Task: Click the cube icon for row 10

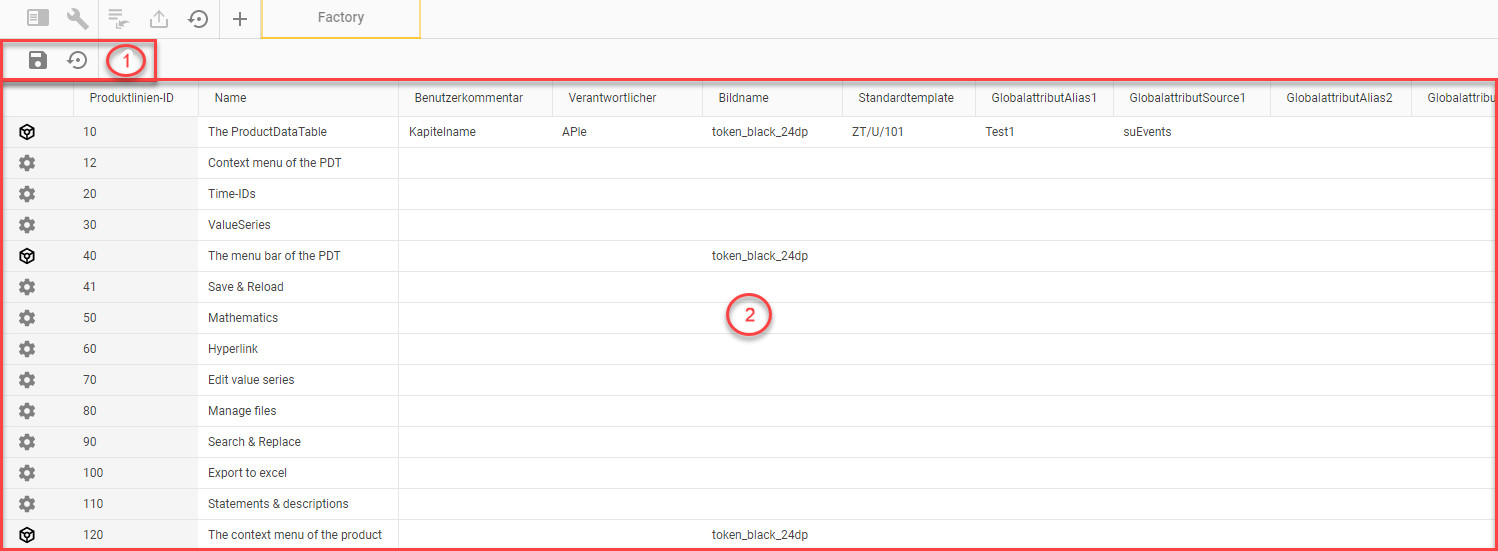Action: tap(28, 132)
